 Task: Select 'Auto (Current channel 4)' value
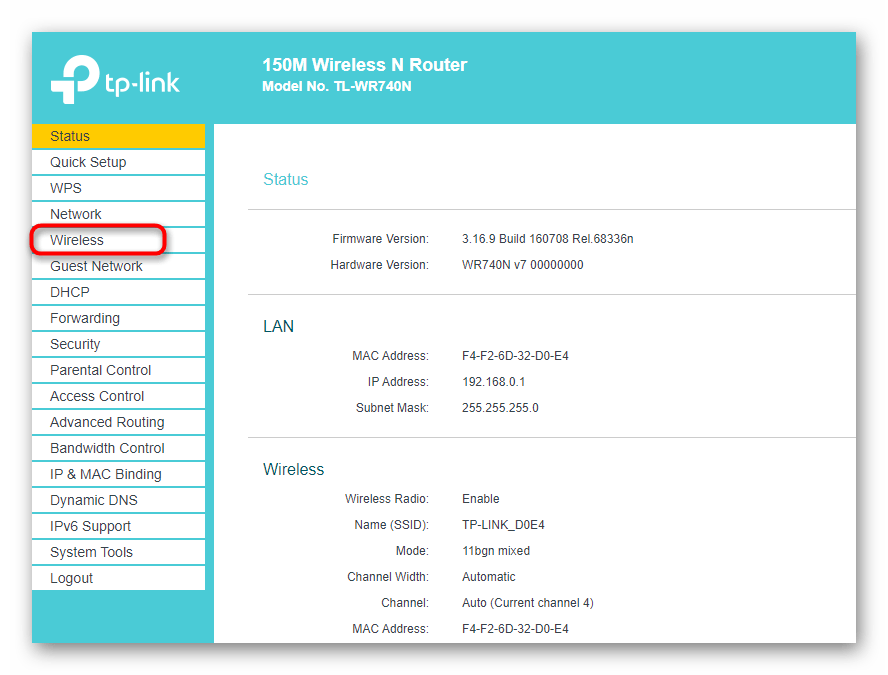528,603
